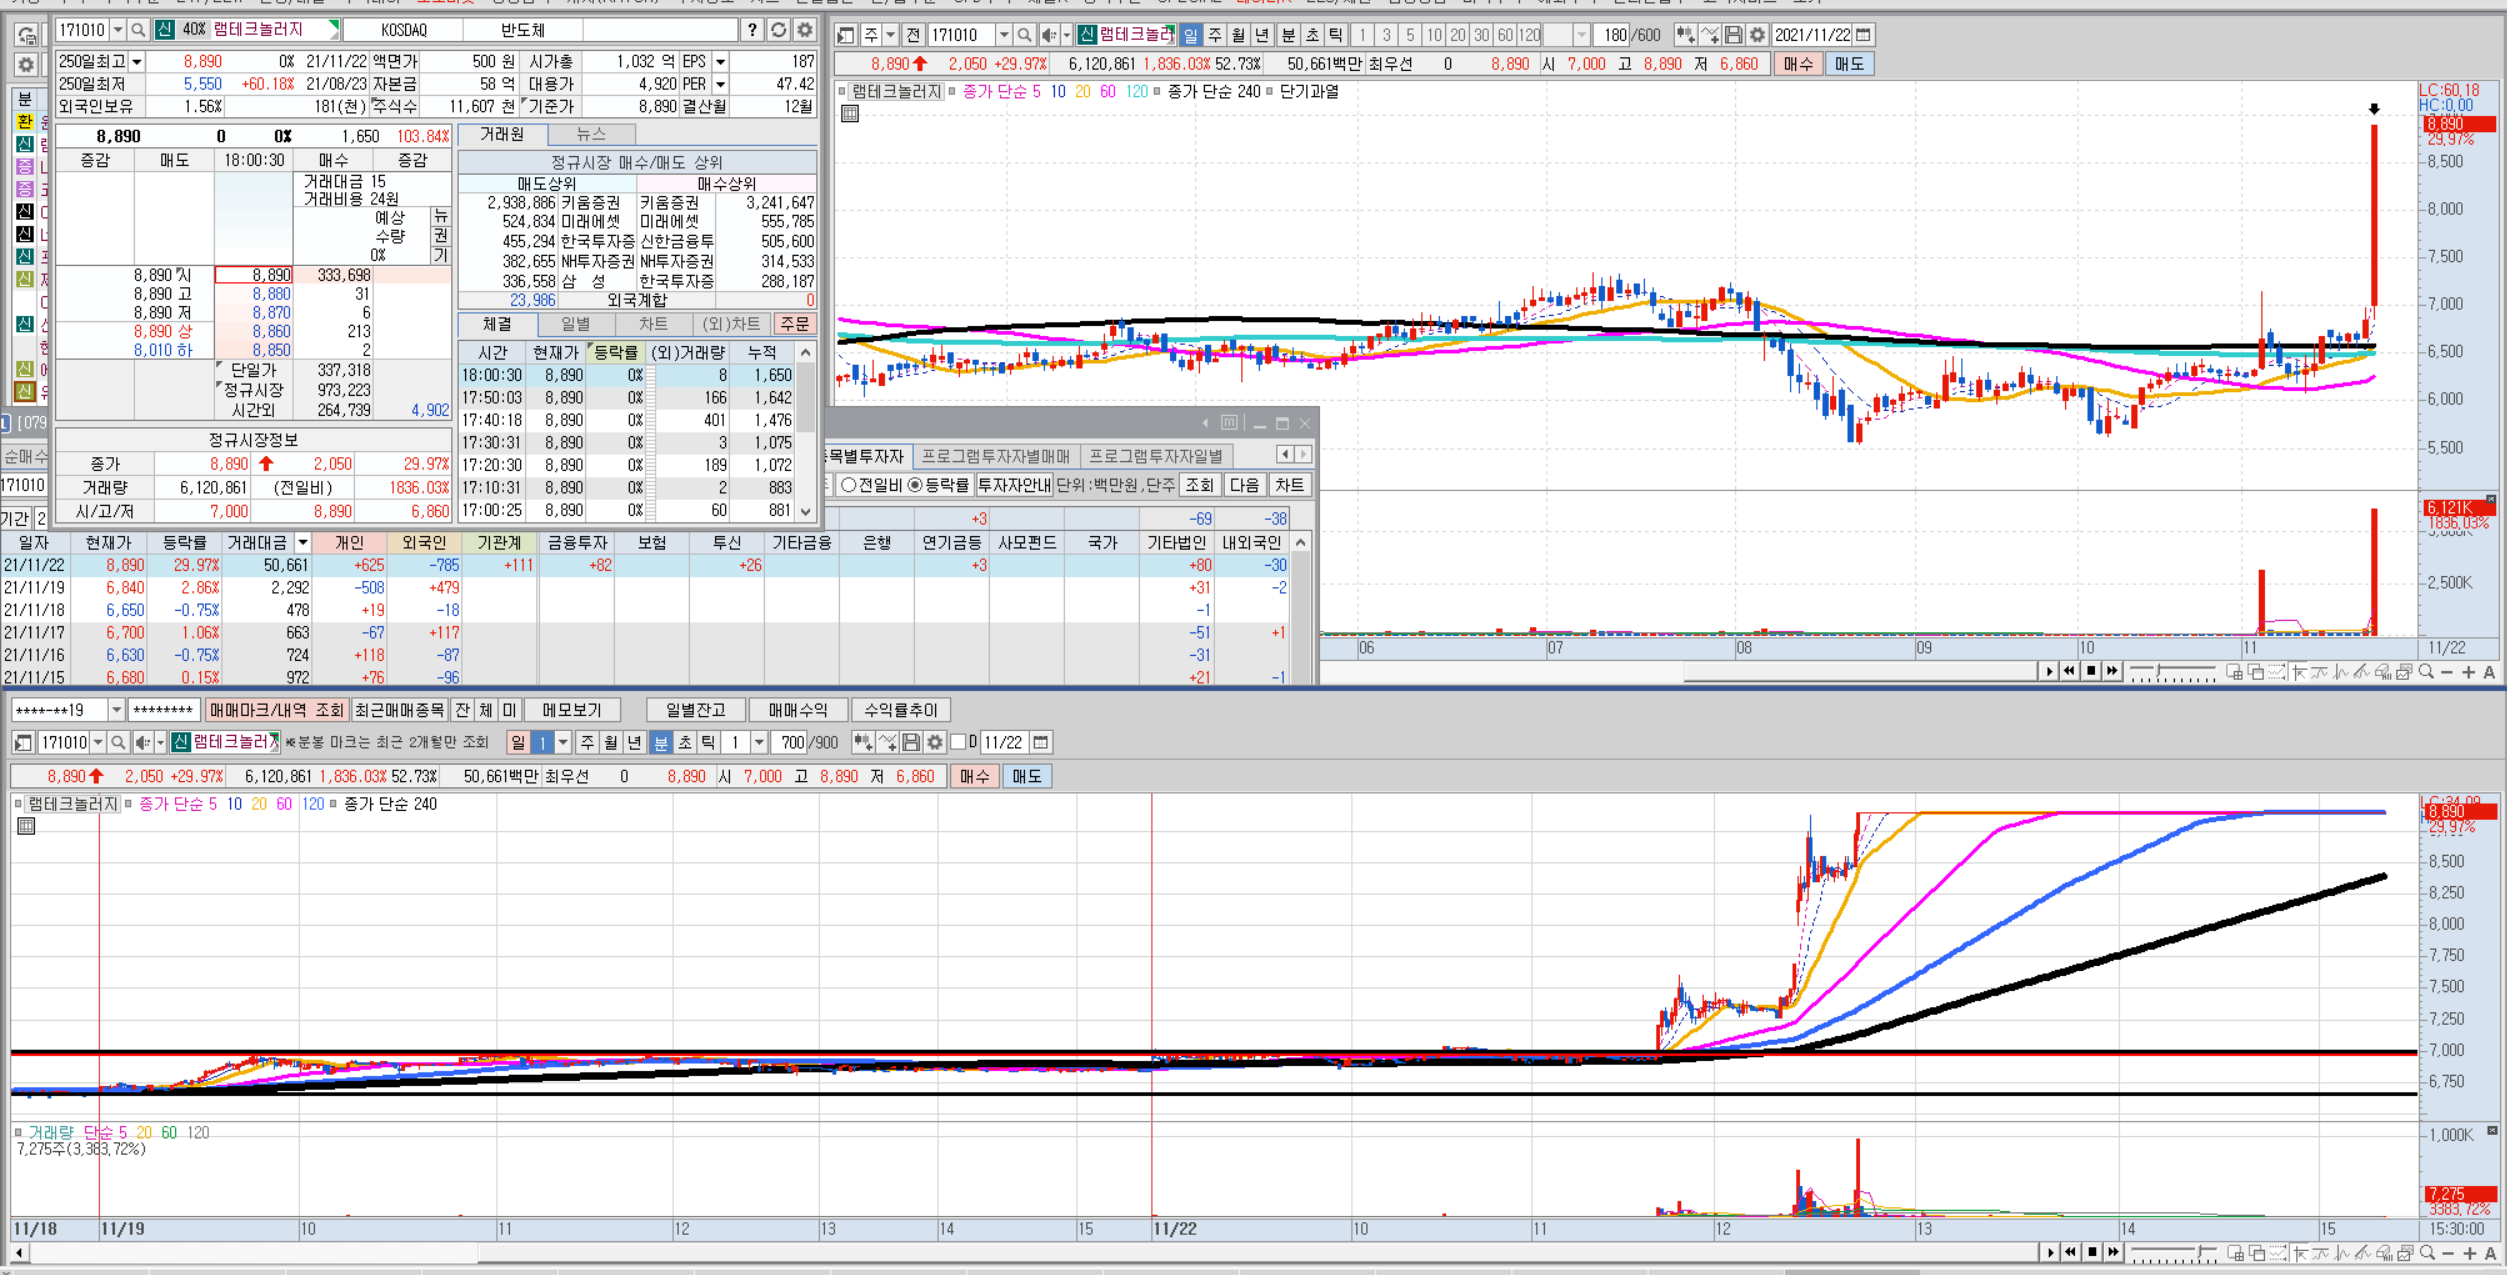
Task: Open the 250일최고 dropdown arrow
Action: point(137,62)
